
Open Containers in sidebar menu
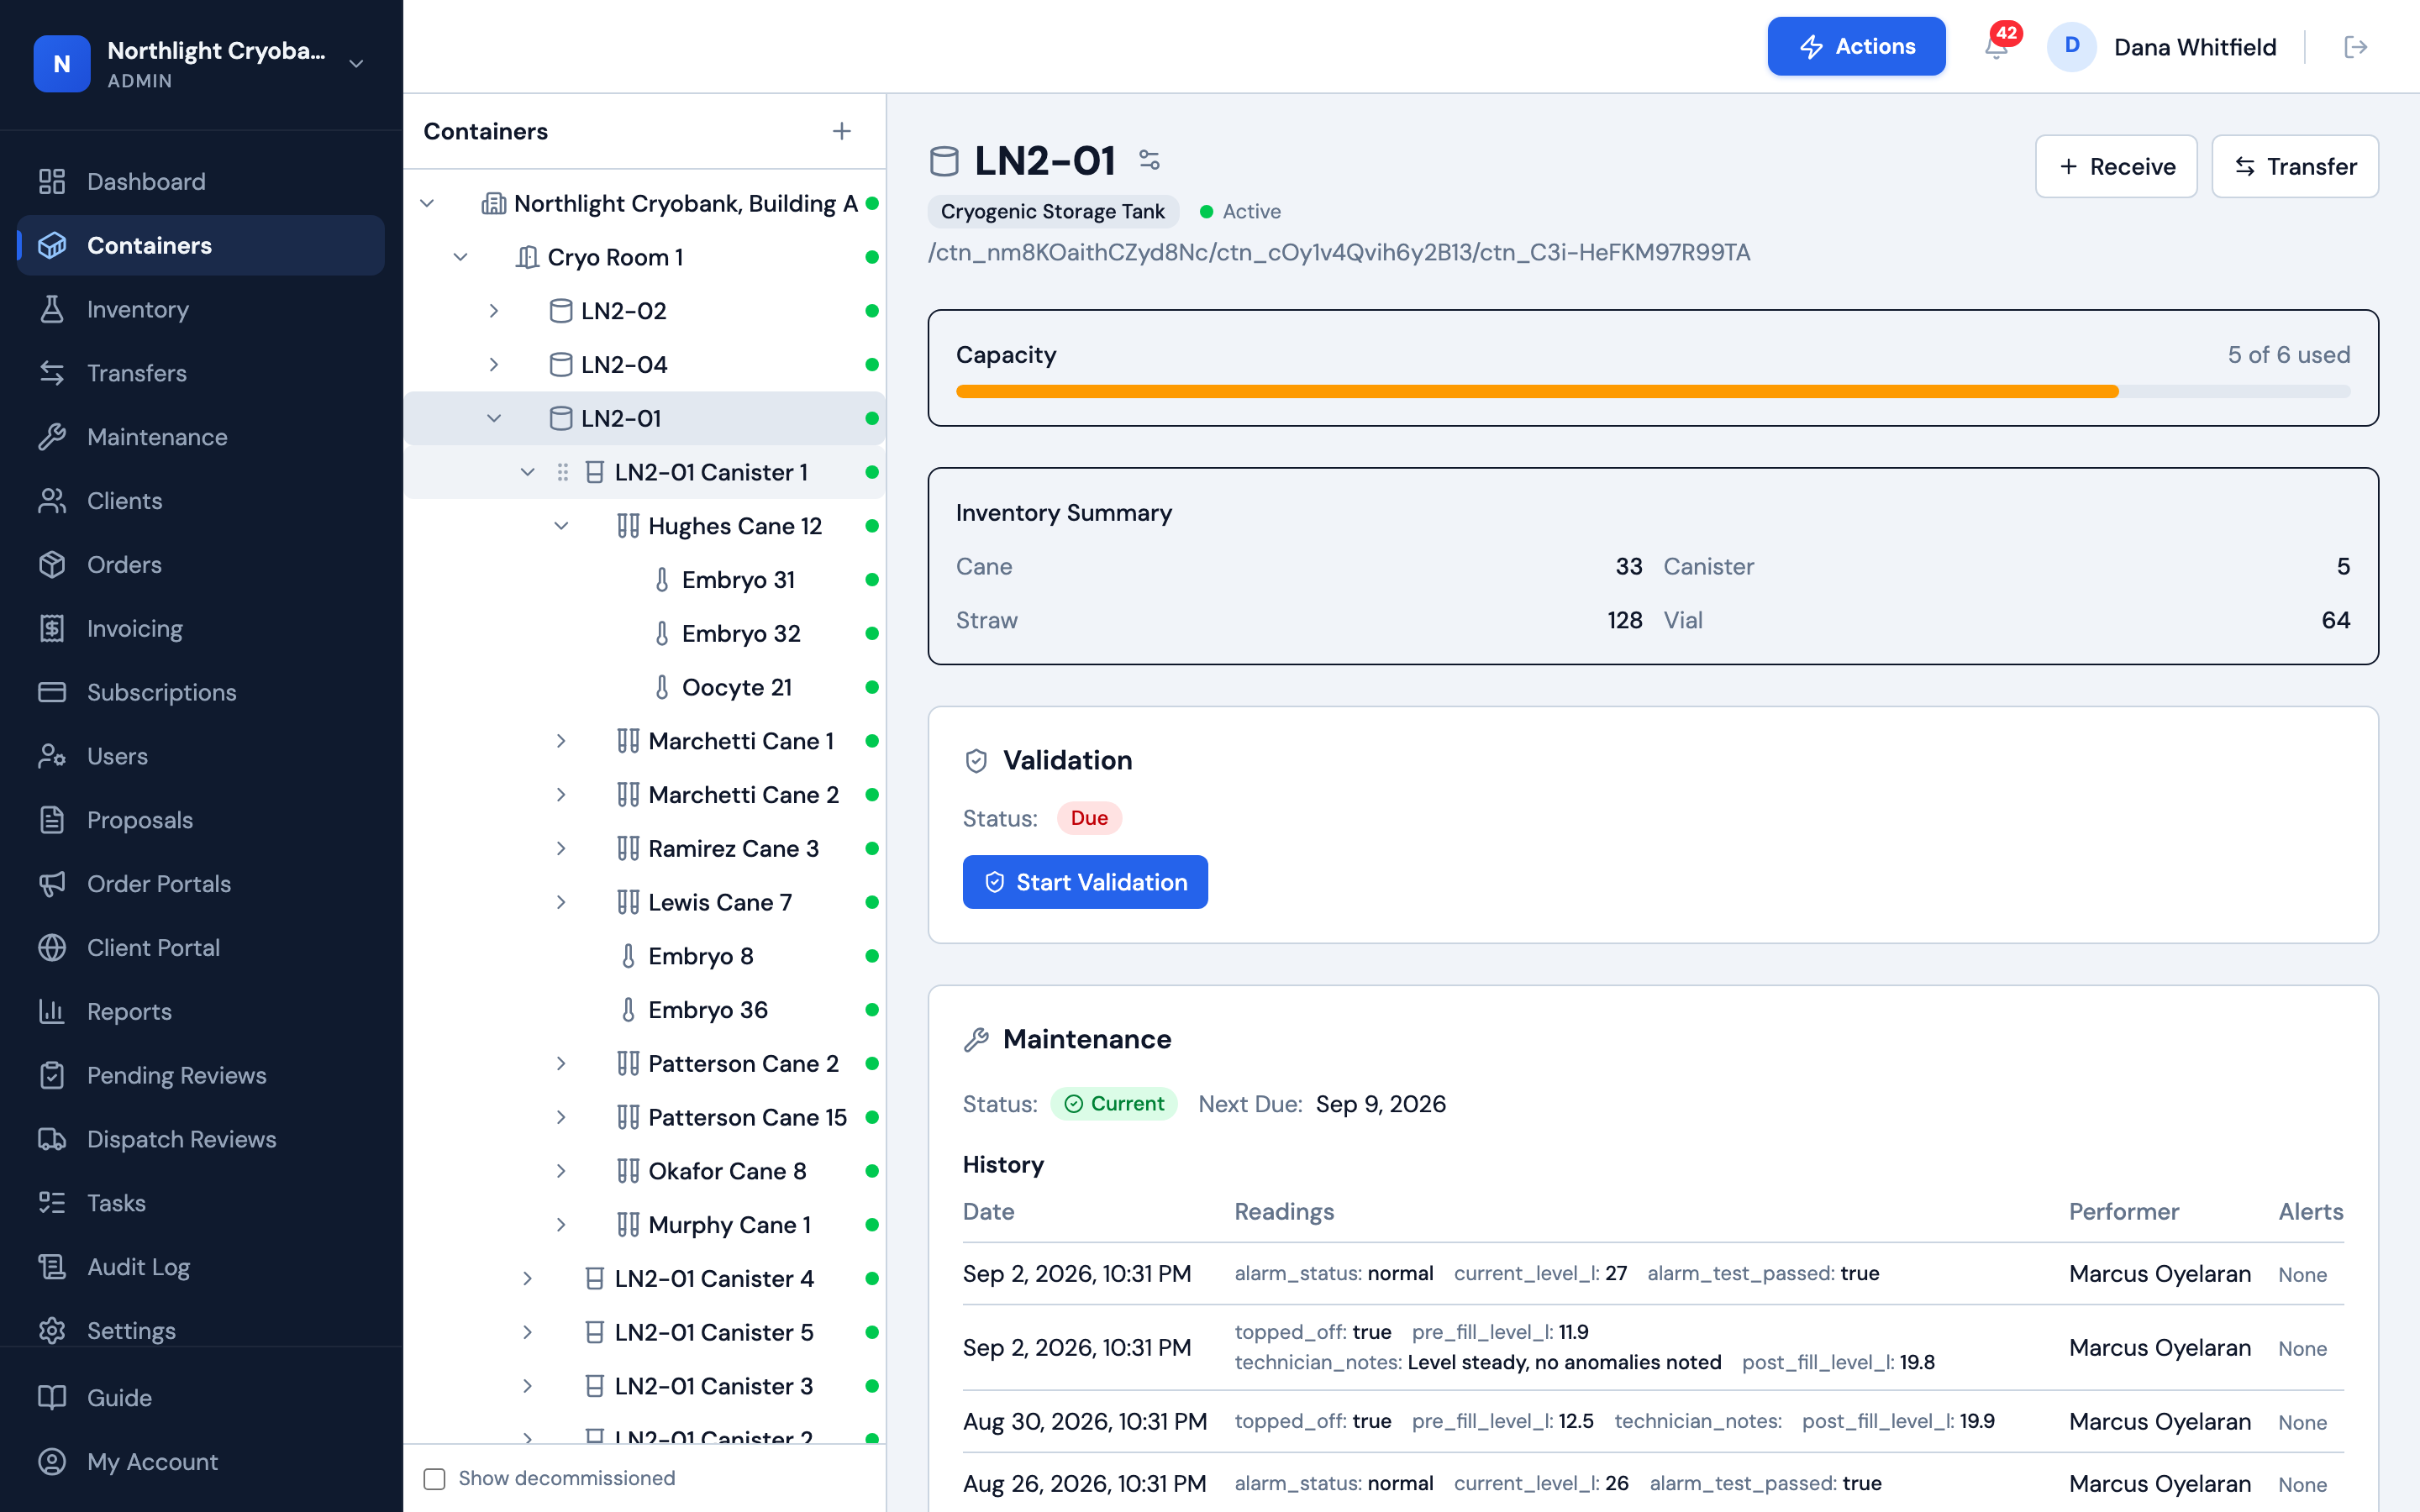pos(201,245)
